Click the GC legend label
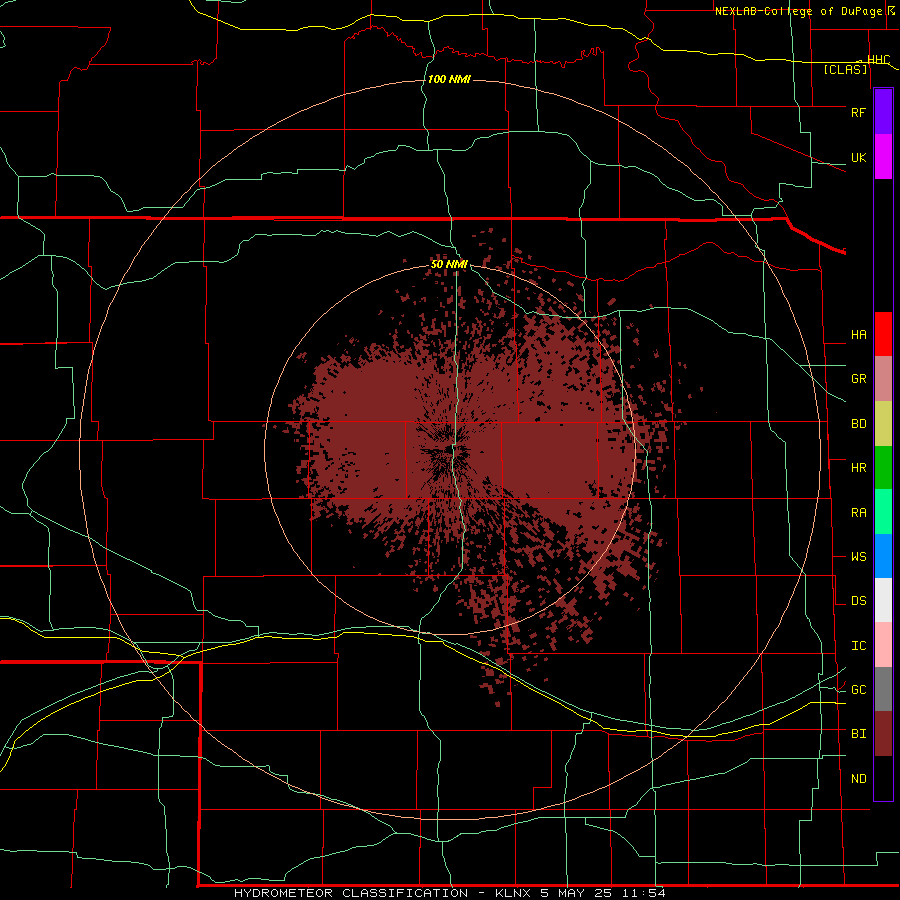The width and height of the screenshot is (900, 900). point(858,690)
